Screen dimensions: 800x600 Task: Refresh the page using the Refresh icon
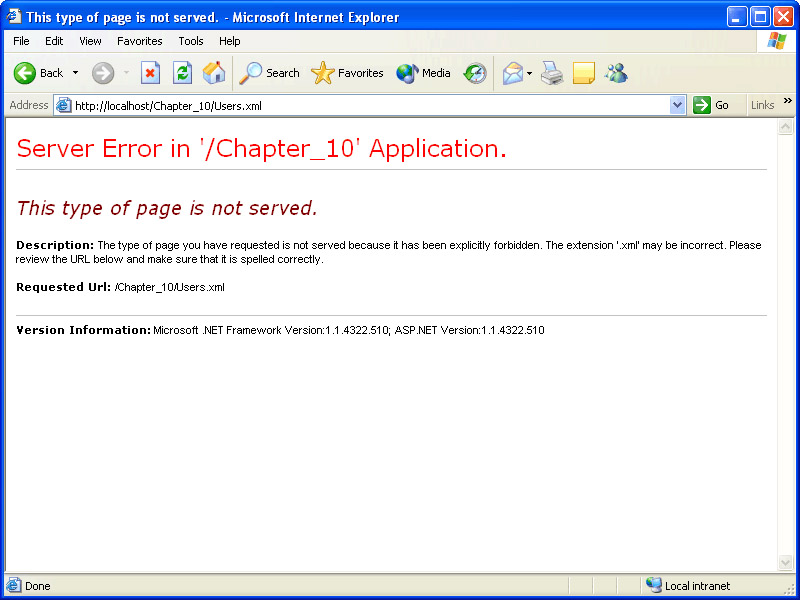coord(182,73)
